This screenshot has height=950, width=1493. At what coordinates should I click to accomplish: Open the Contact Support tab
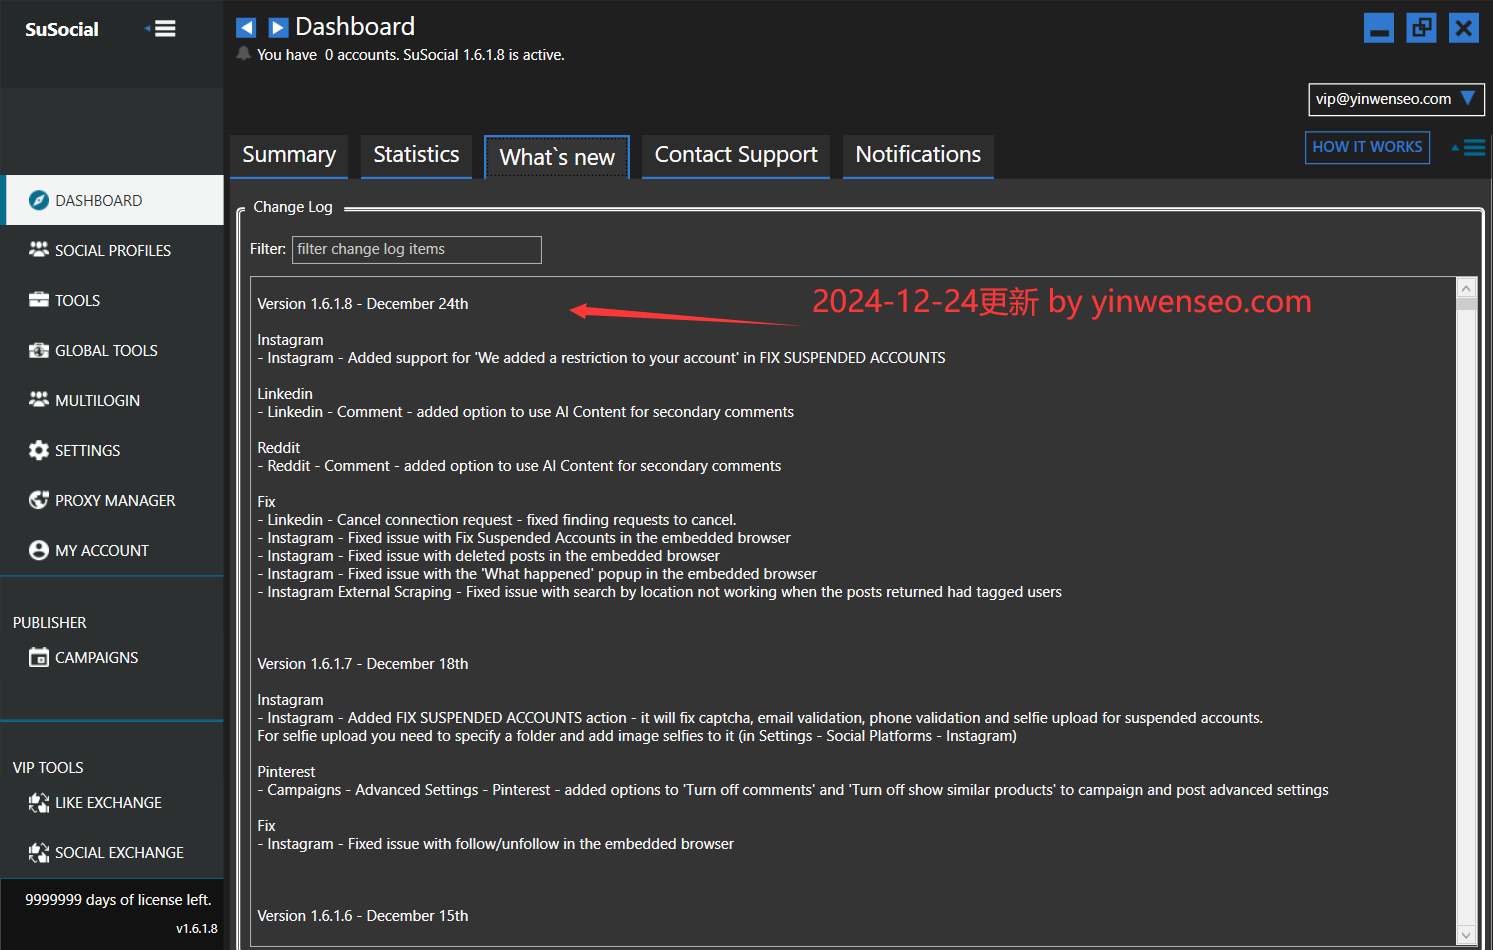pos(736,156)
